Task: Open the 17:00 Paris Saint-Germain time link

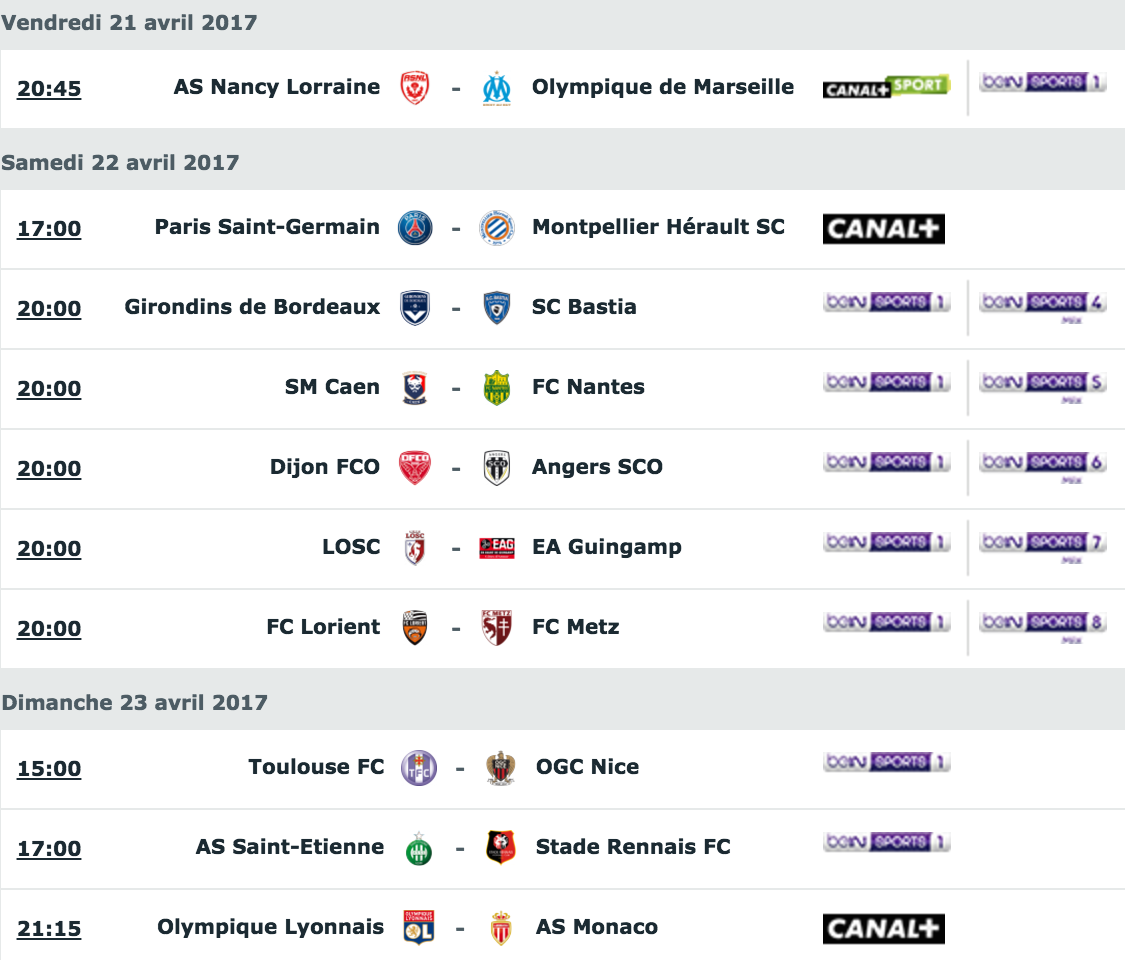Action: (49, 229)
